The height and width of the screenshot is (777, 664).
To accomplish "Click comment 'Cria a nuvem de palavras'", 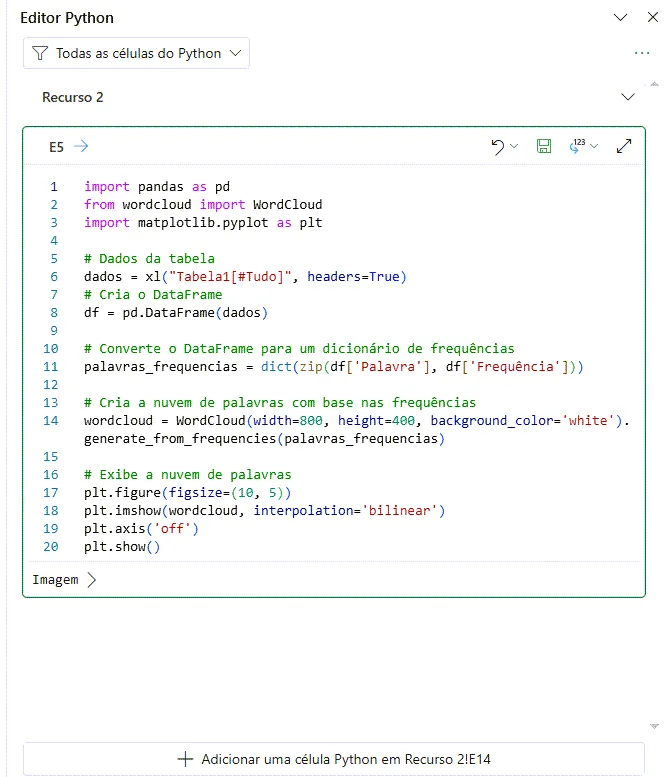I will click(280, 403).
